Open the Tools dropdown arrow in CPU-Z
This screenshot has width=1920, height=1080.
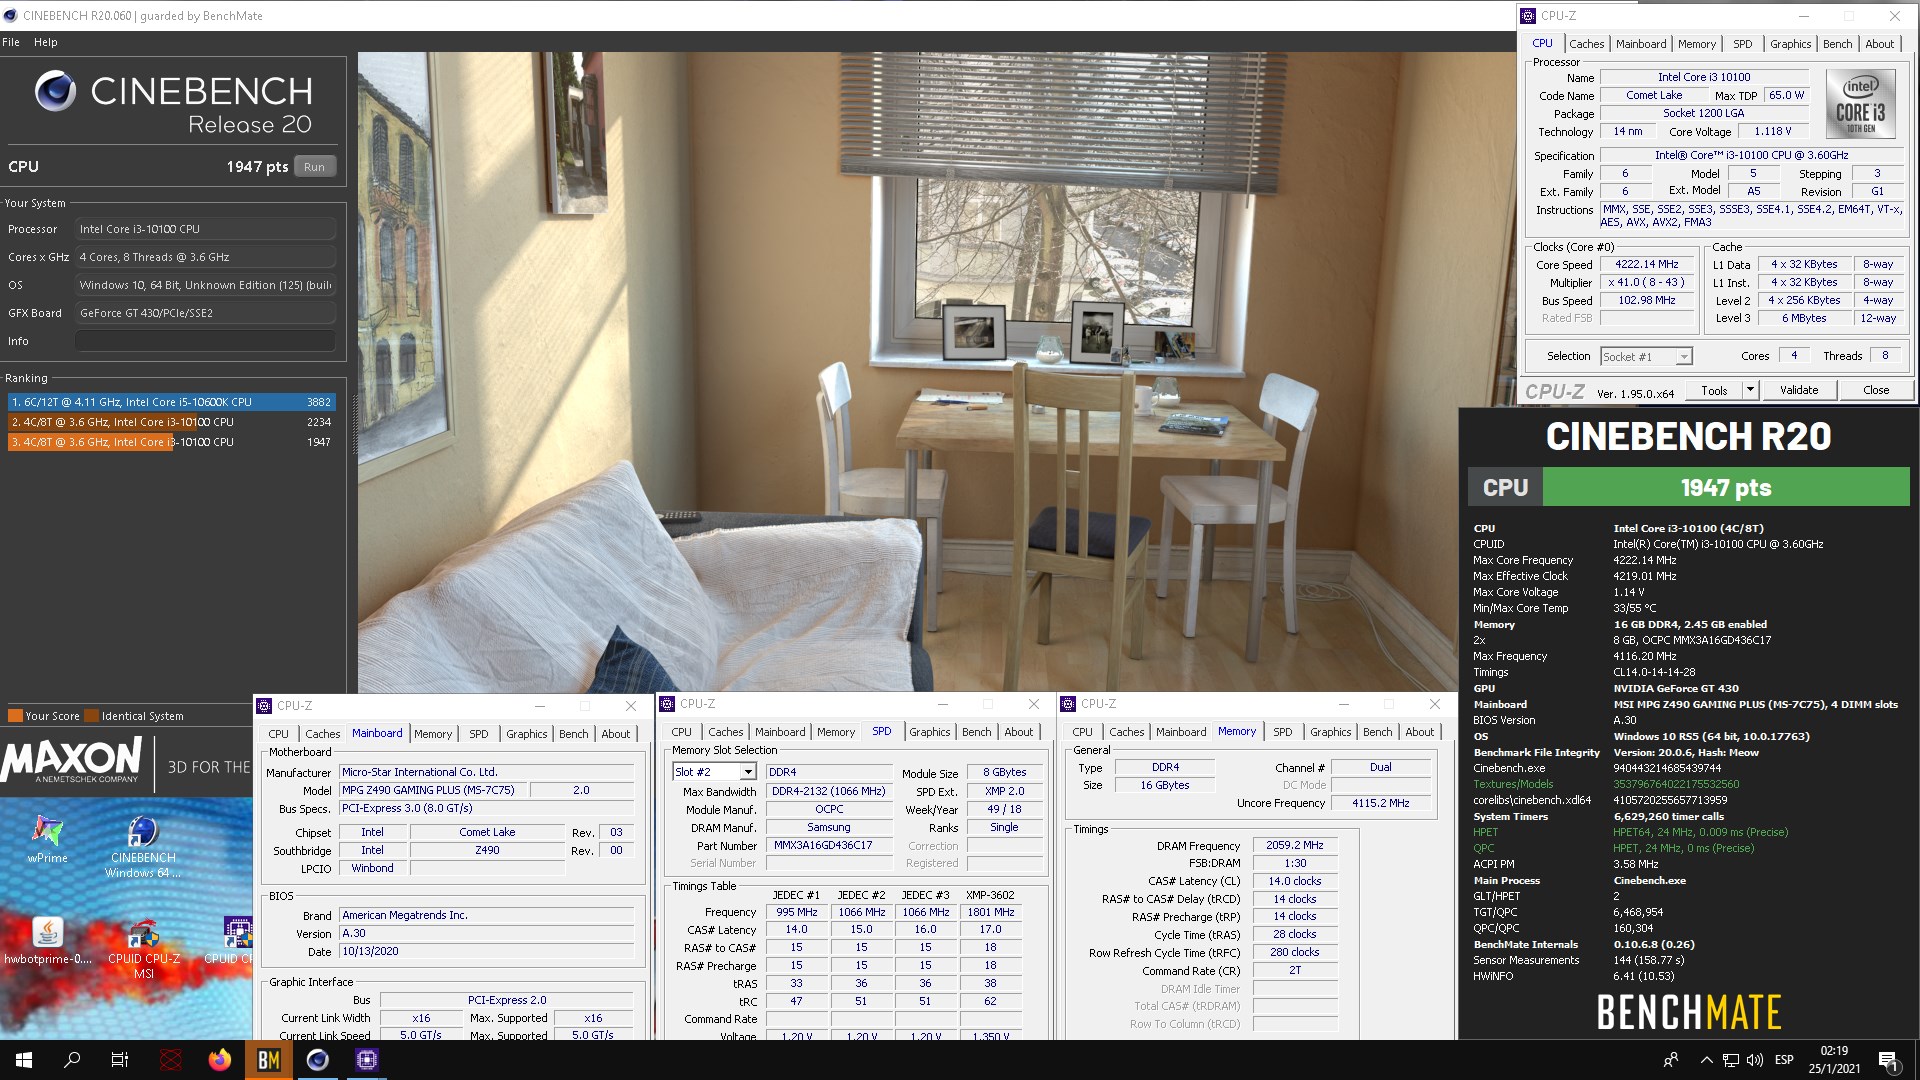pyautogui.click(x=1750, y=390)
